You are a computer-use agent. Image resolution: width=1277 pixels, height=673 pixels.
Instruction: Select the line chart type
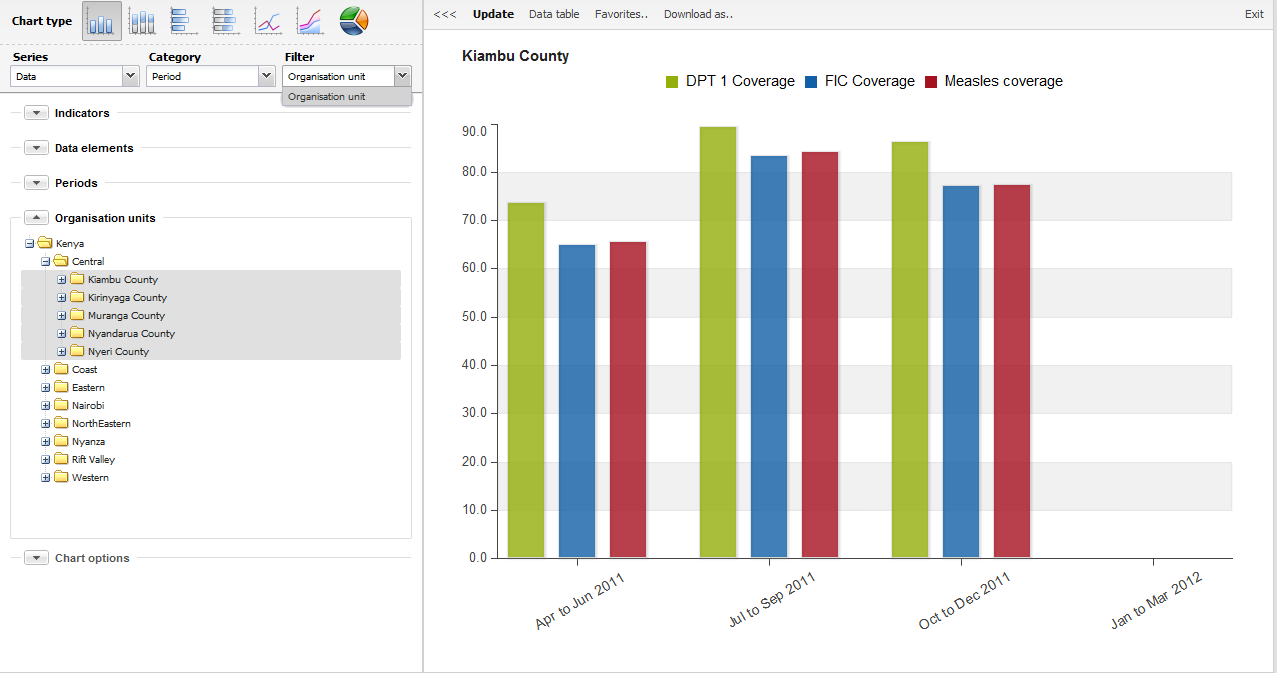267,21
